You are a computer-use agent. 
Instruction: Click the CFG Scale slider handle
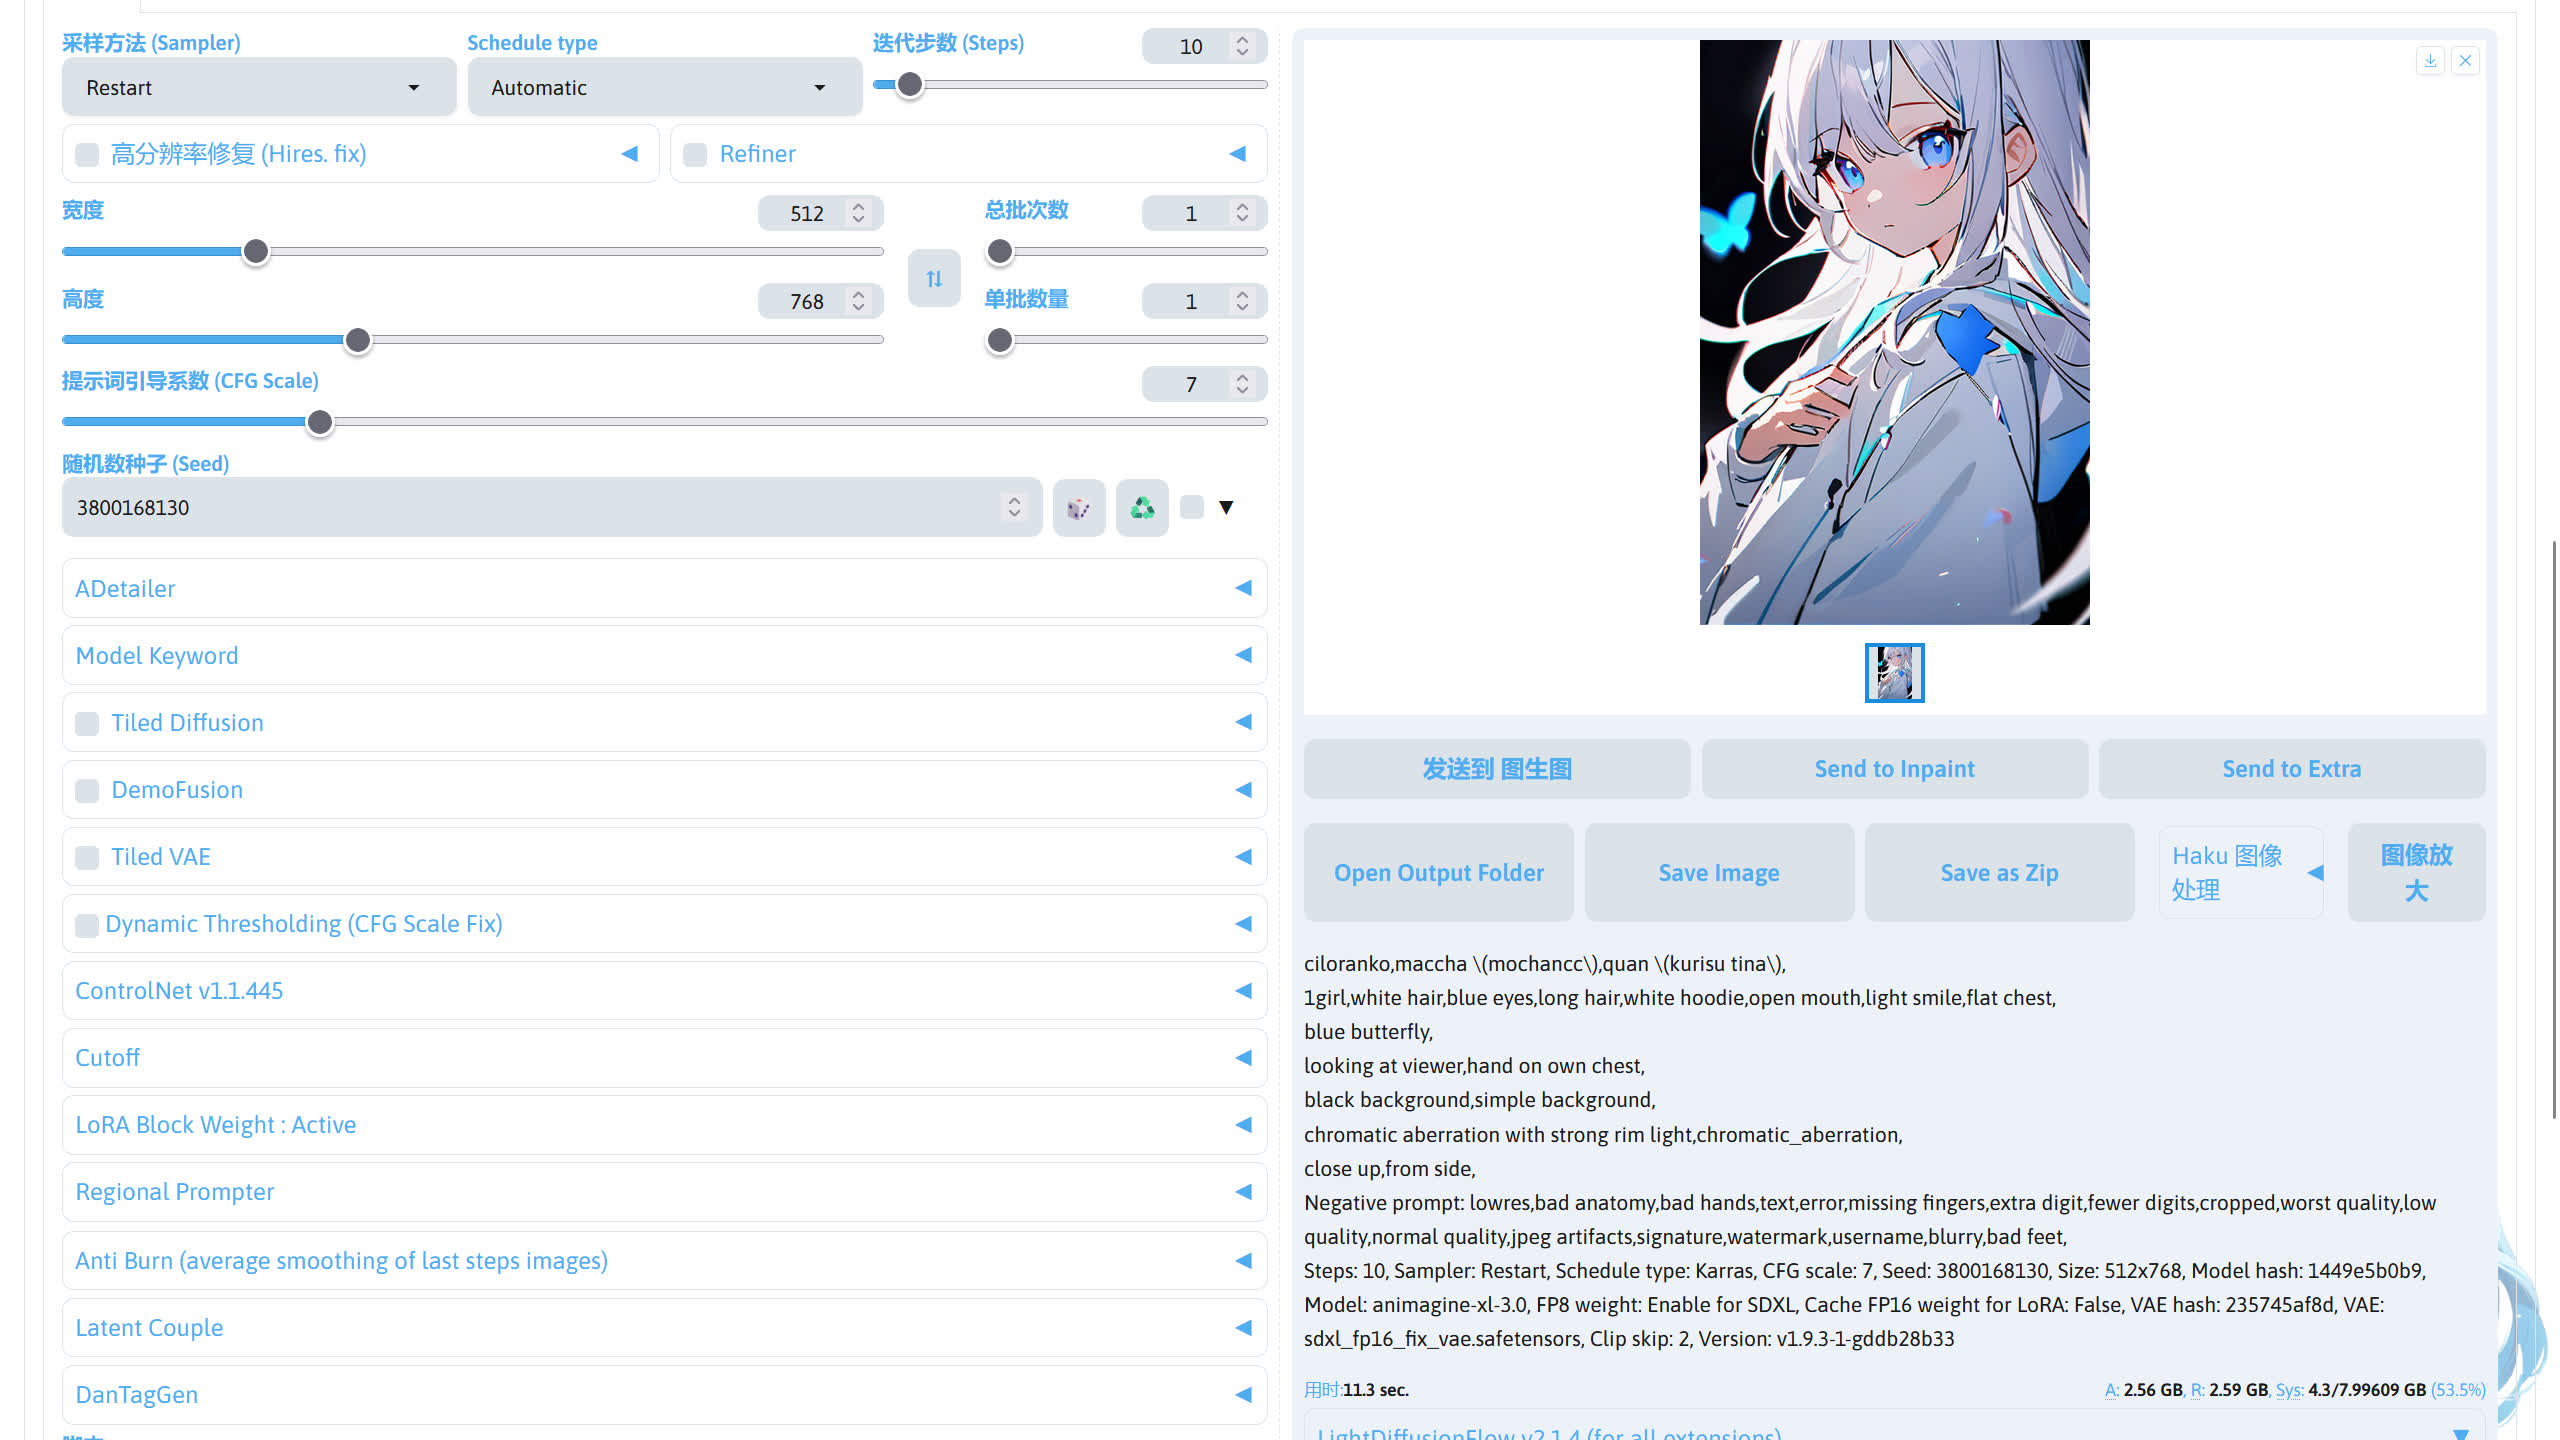point(320,423)
